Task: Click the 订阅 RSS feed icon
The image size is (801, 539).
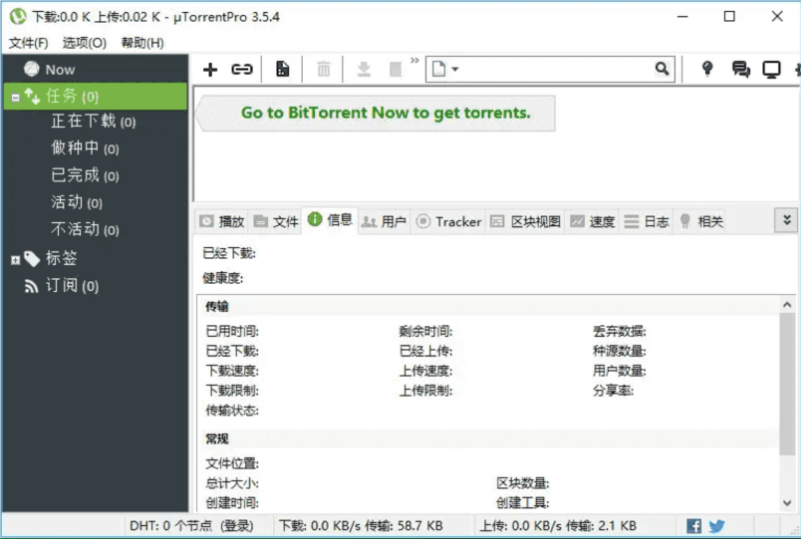Action: [x=32, y=286]
